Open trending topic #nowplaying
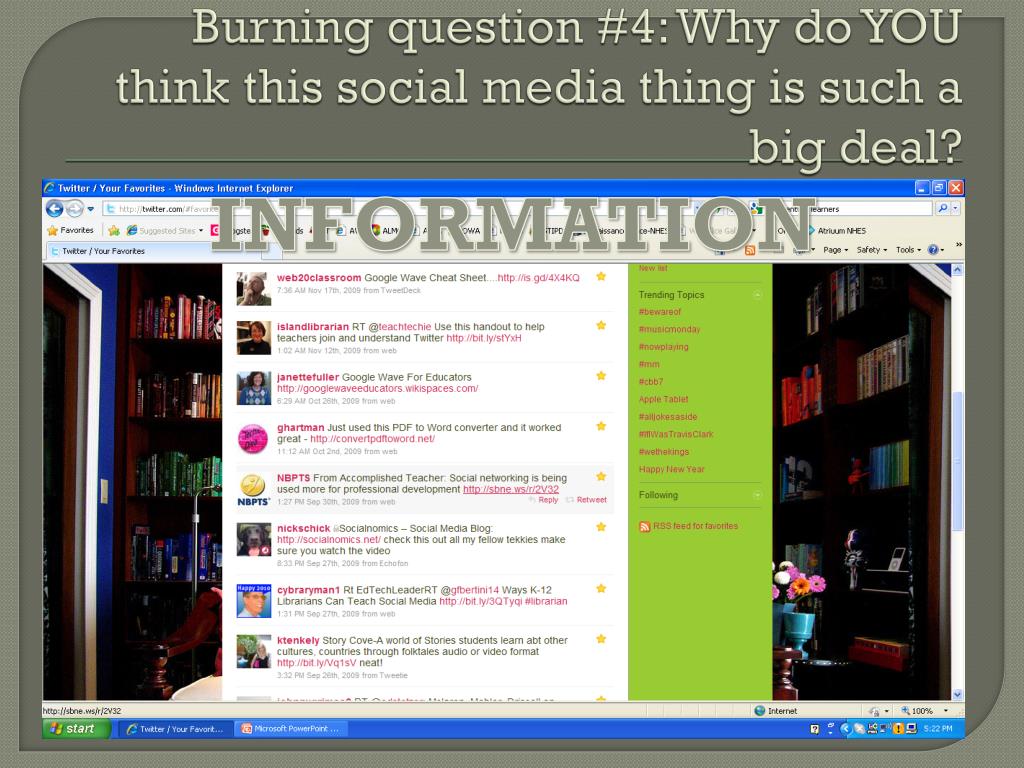The height and width of the screenshot is (768, 1024). [x=664, y=347]
